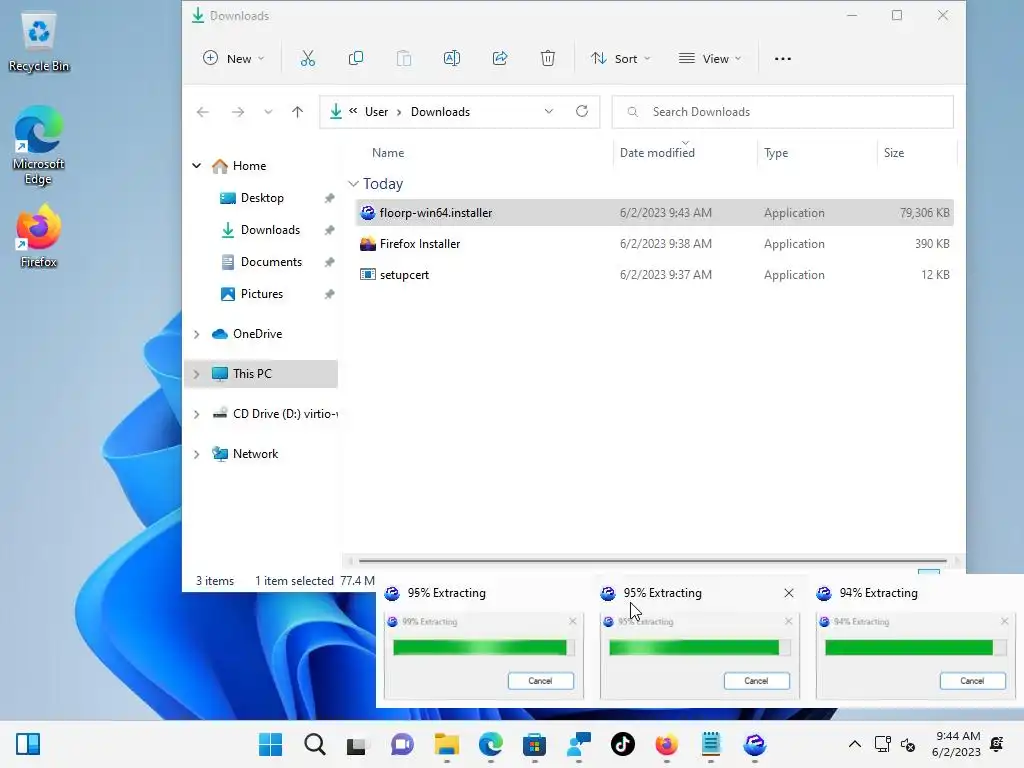This screenshot has width=1024, height=768.
Task: Select the Firefox Installer file
Action: click(x=654, y=244)
